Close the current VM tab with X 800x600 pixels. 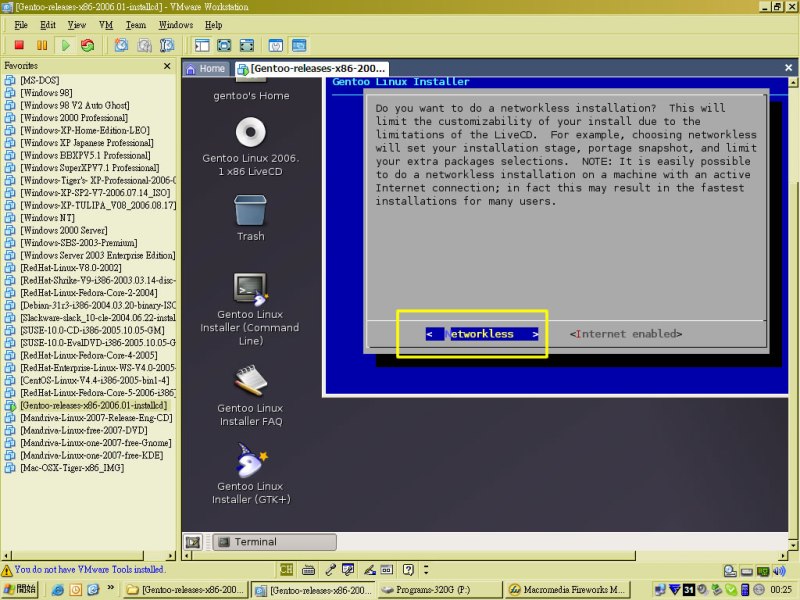coord(788,67)
